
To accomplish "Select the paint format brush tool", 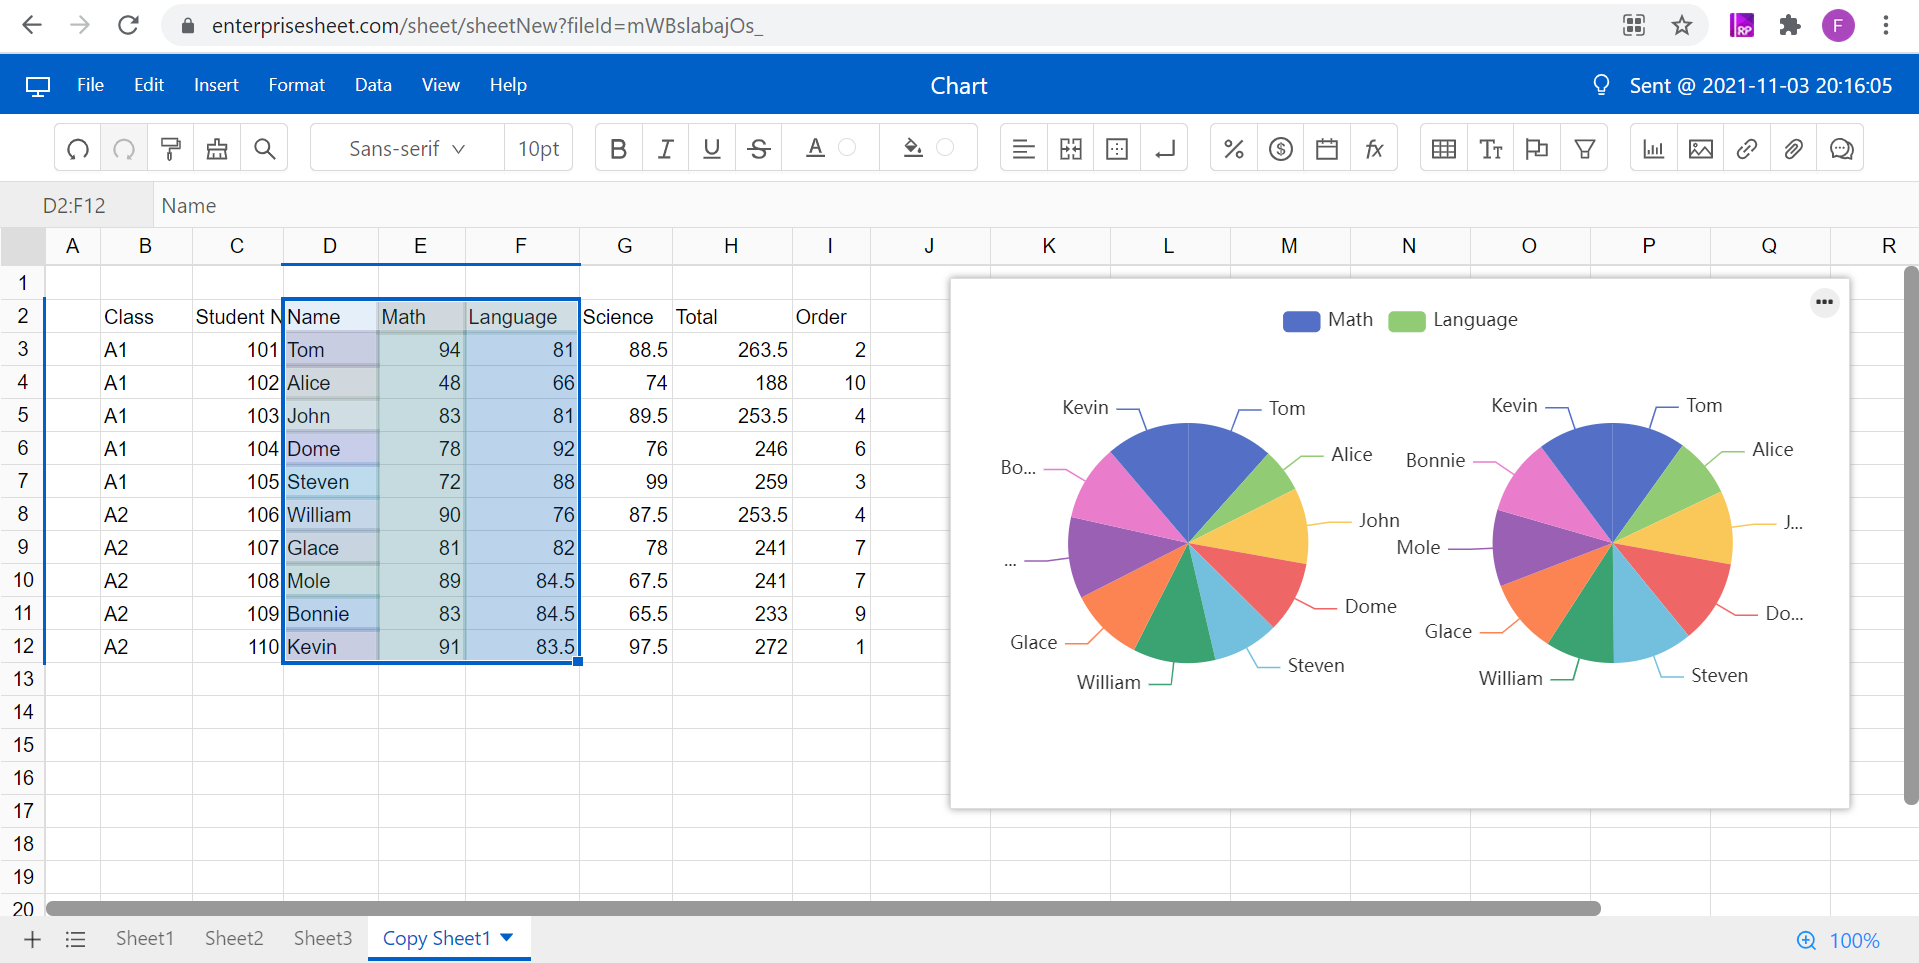I will 171,149.
